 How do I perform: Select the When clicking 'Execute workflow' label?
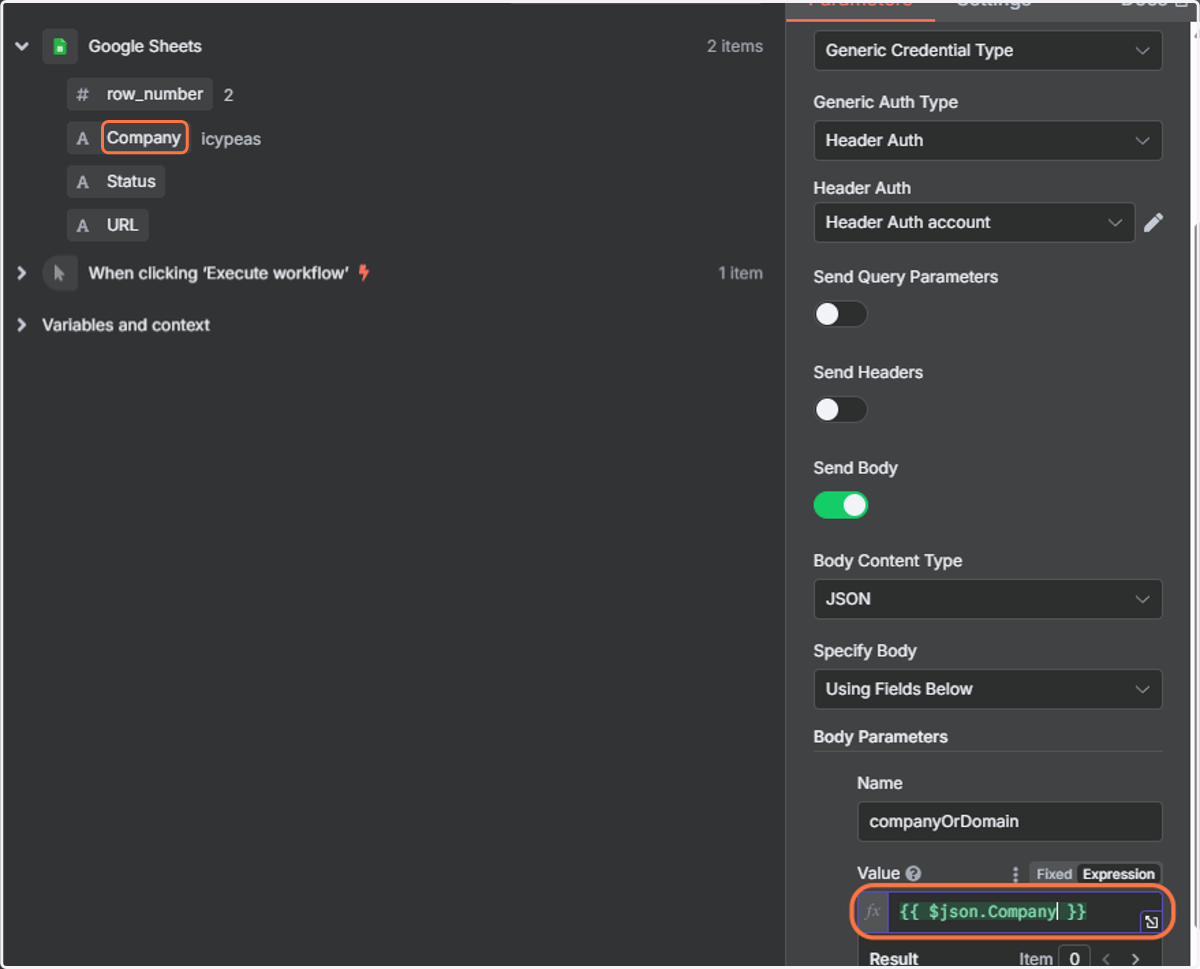[x=219, y=273]
